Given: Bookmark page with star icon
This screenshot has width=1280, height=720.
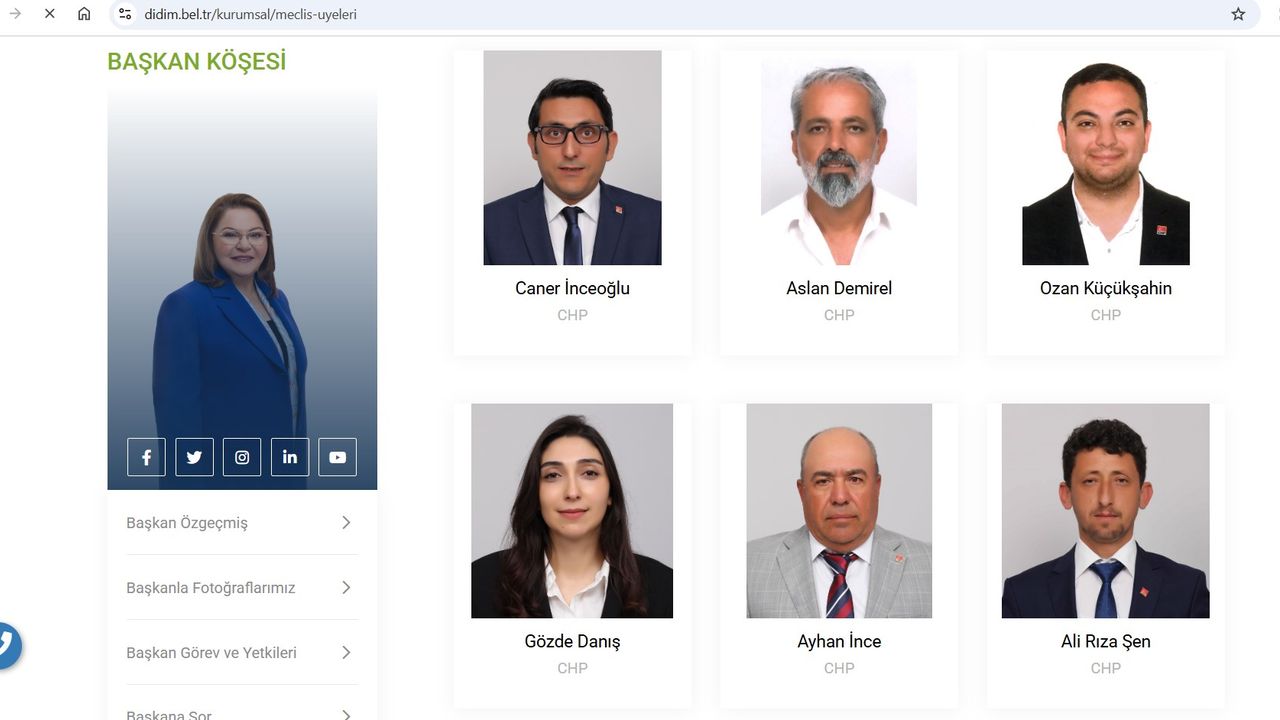Looking at the screenshot, I should click(x=1238, y=14).
